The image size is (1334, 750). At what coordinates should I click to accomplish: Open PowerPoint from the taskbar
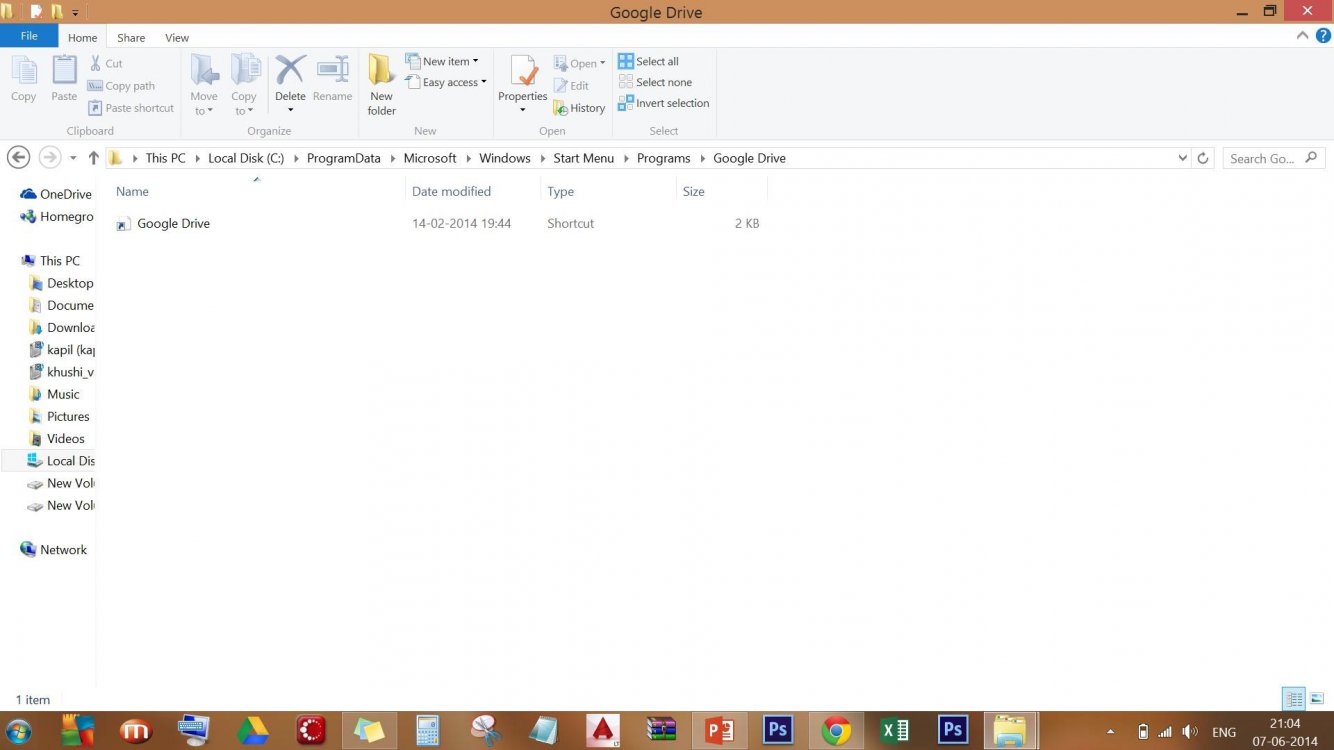tap(719, 731)
